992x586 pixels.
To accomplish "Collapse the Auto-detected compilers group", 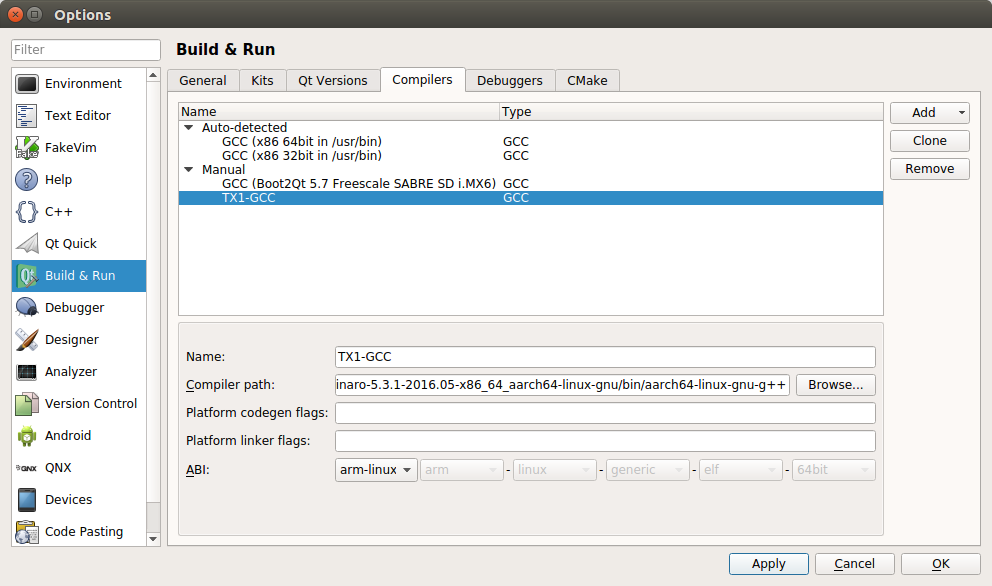I will pyautogui.click(x=188, y=128).
